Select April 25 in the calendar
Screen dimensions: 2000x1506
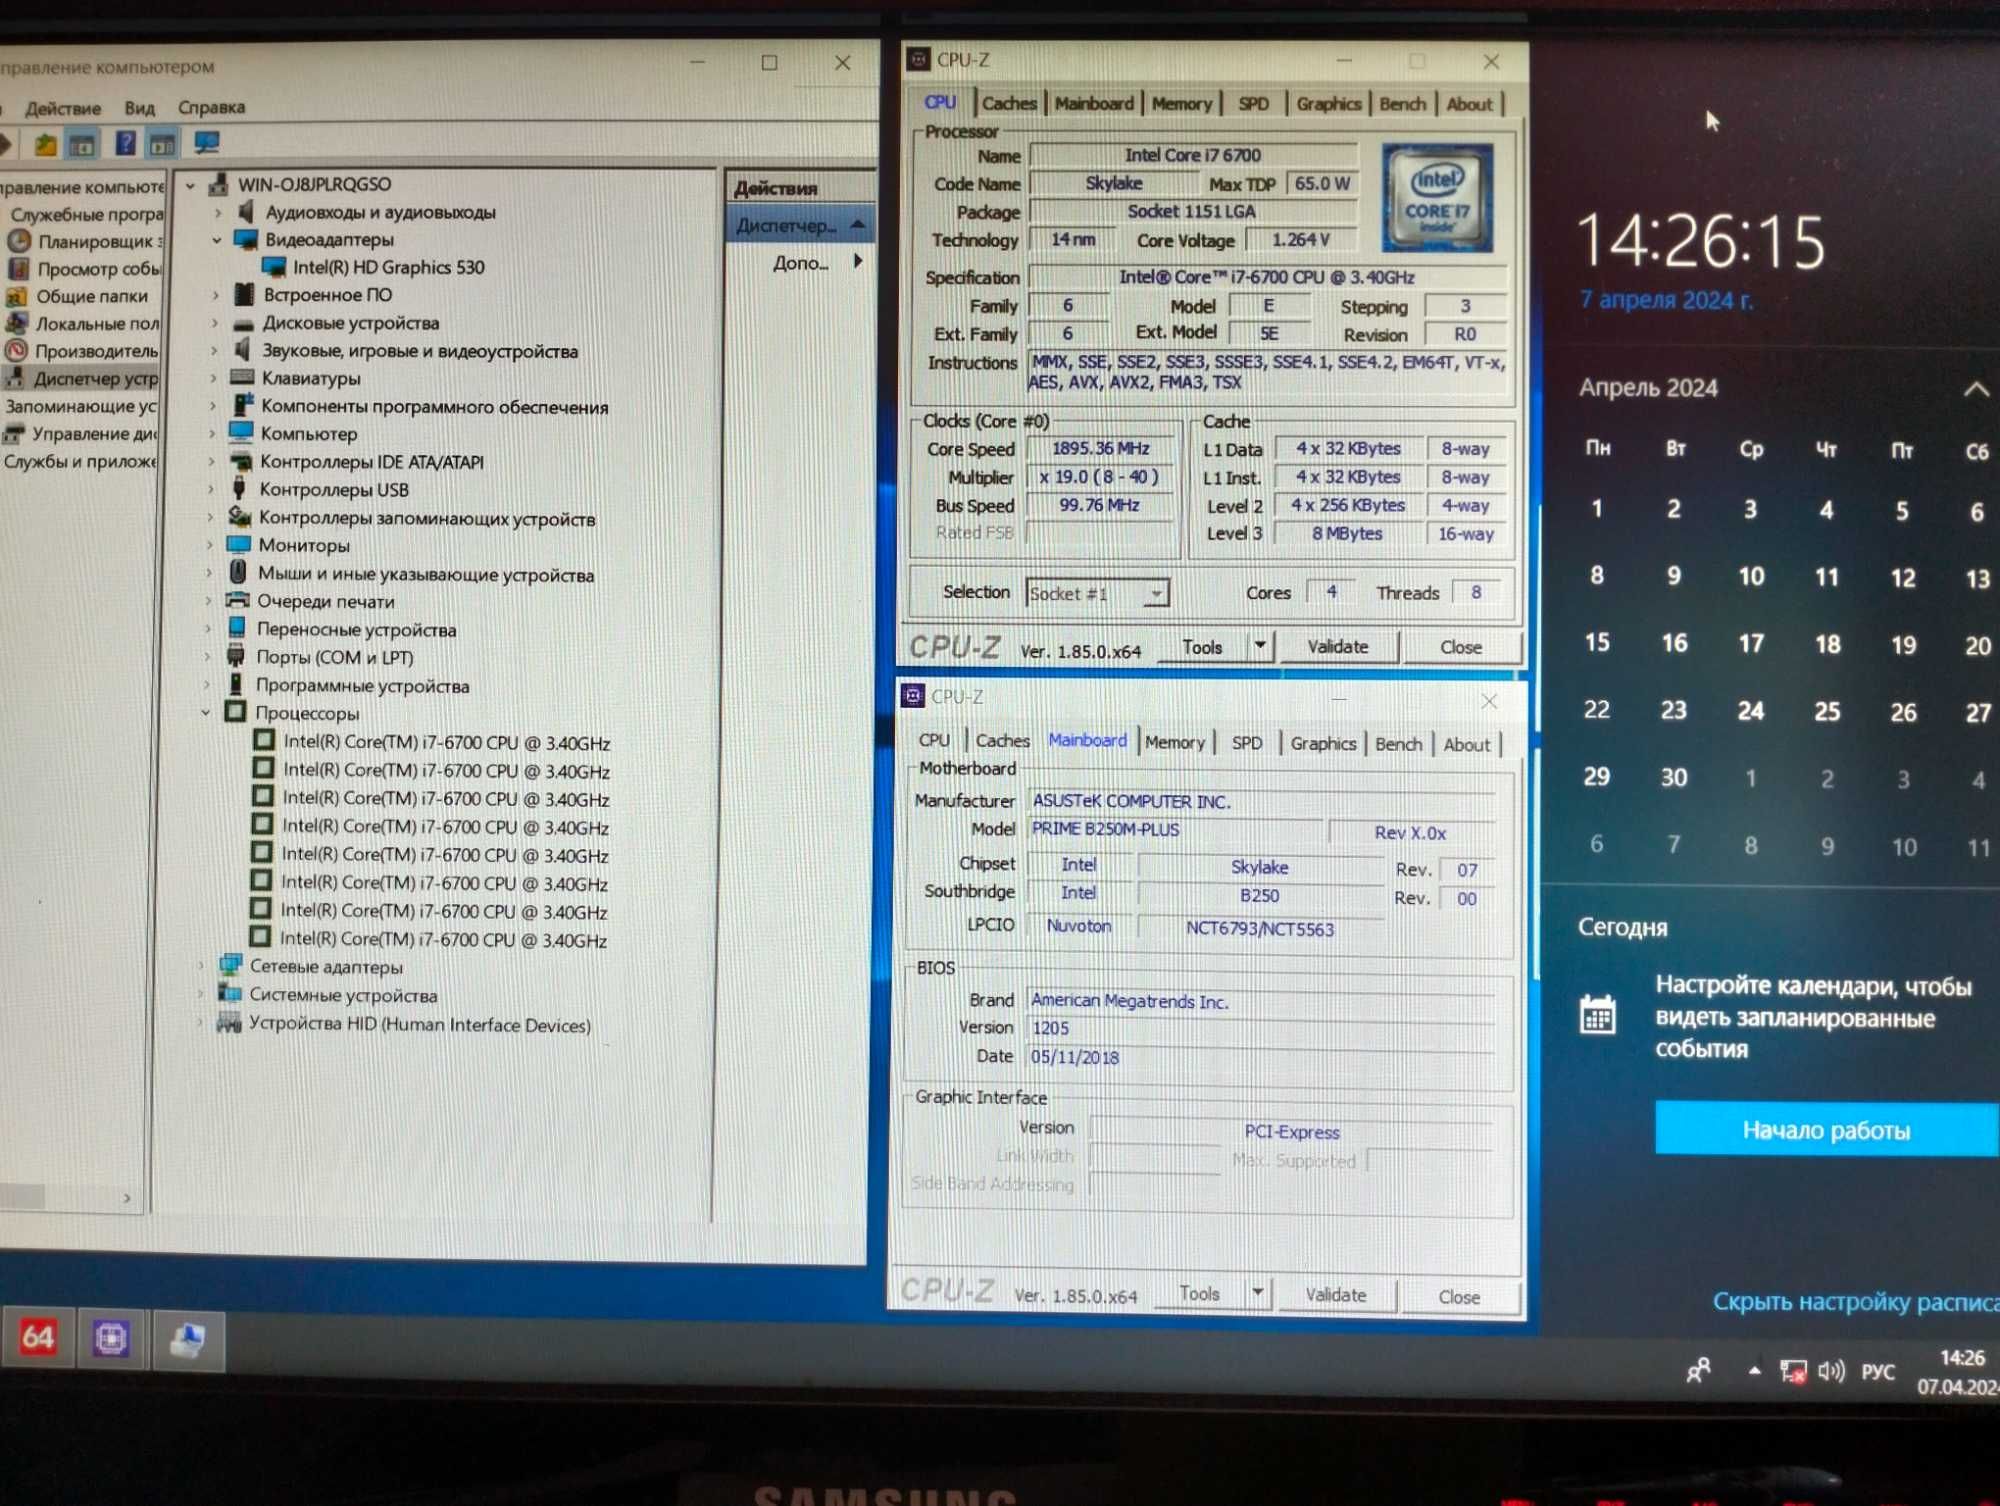pyautogui.click(x=1826, y=711)
